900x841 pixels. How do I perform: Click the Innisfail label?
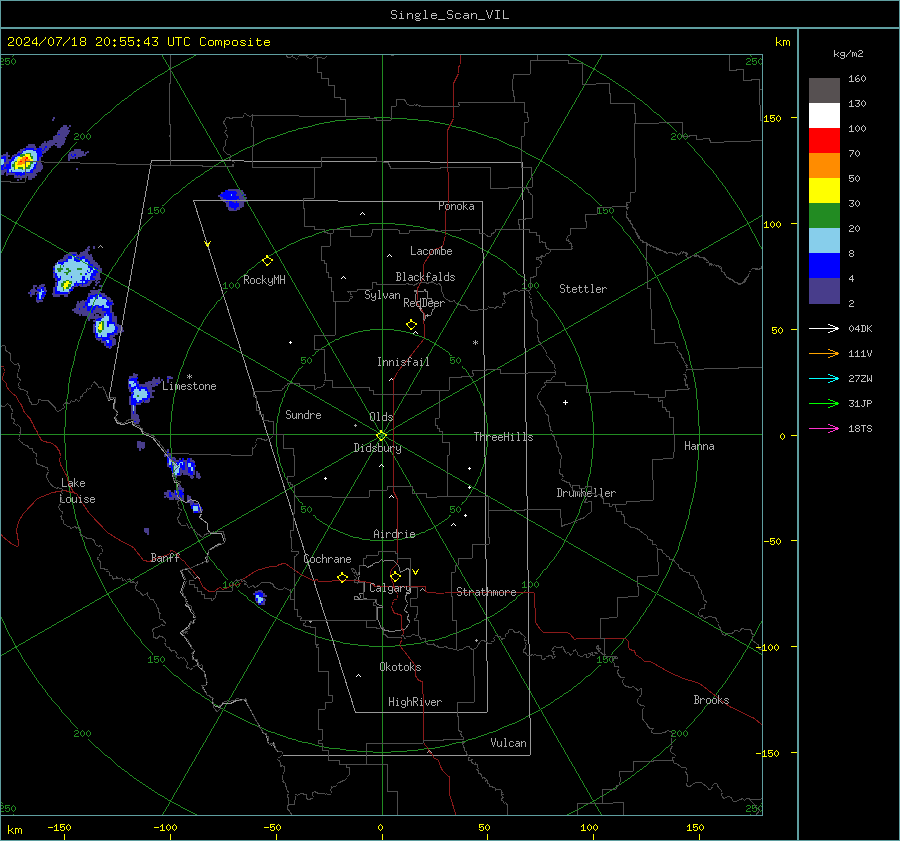pos(403,362)
